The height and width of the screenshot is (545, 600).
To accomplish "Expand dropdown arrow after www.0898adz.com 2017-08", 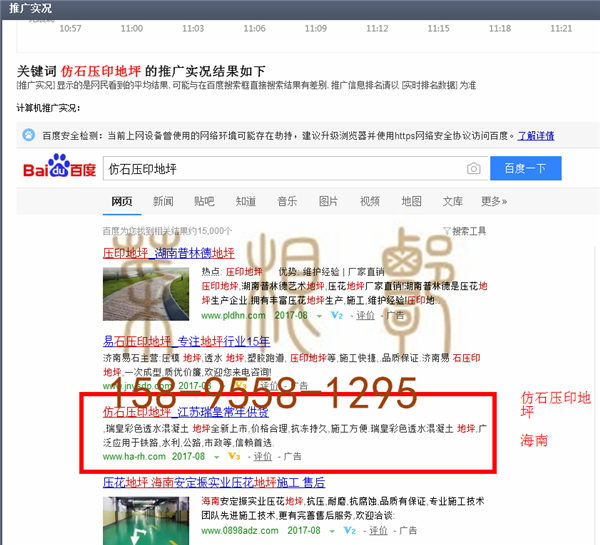I will (x=332, y=532).
